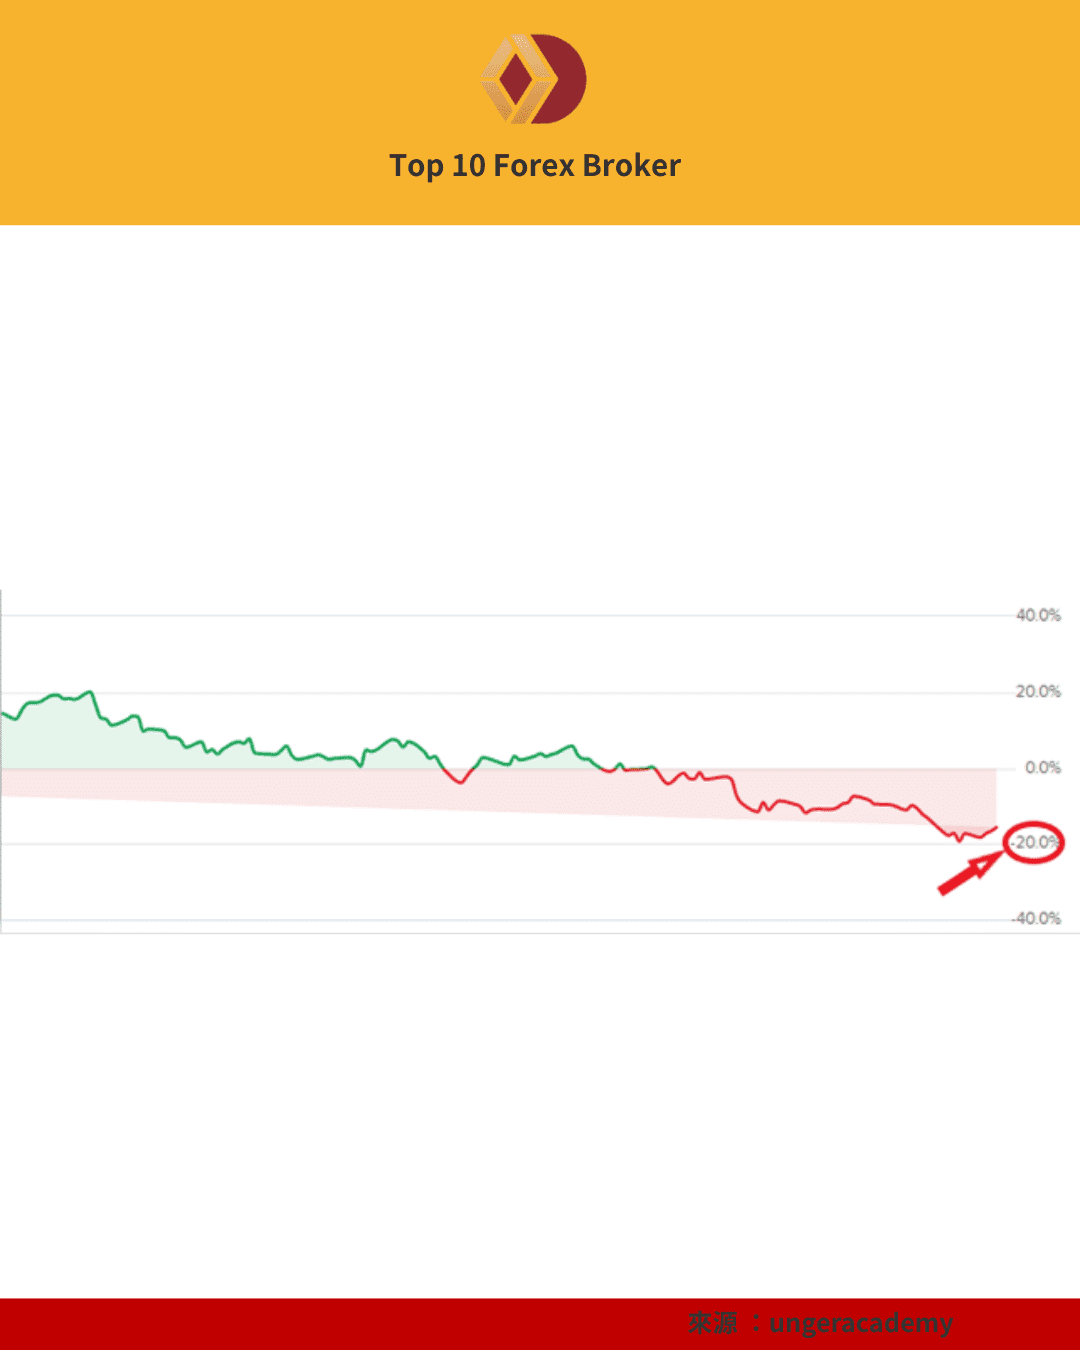The height and width of the screenshot is (1350, 1080).
Task: Click the diamond logo icon in header
Action: [534, 79]
